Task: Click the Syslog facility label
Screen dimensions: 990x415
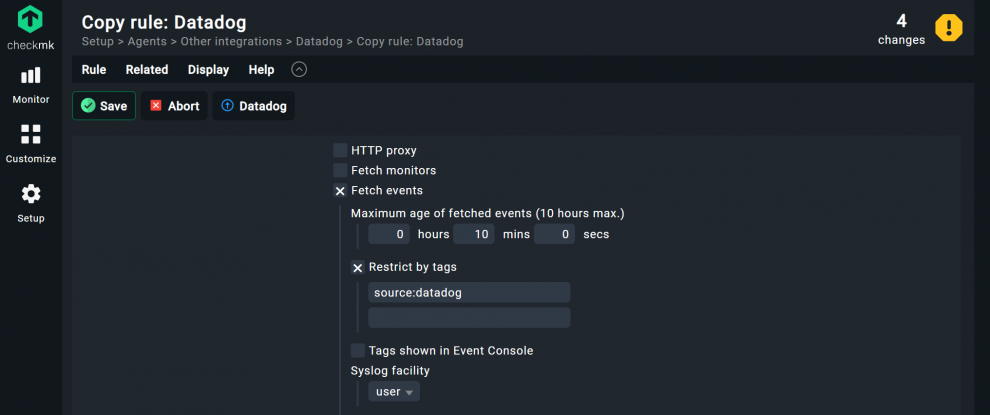Action: (390, 371)
